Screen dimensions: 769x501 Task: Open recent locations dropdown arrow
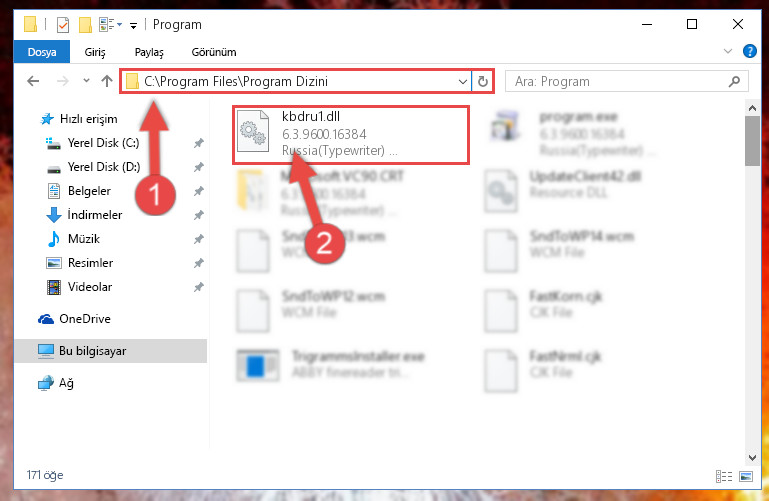86,80
